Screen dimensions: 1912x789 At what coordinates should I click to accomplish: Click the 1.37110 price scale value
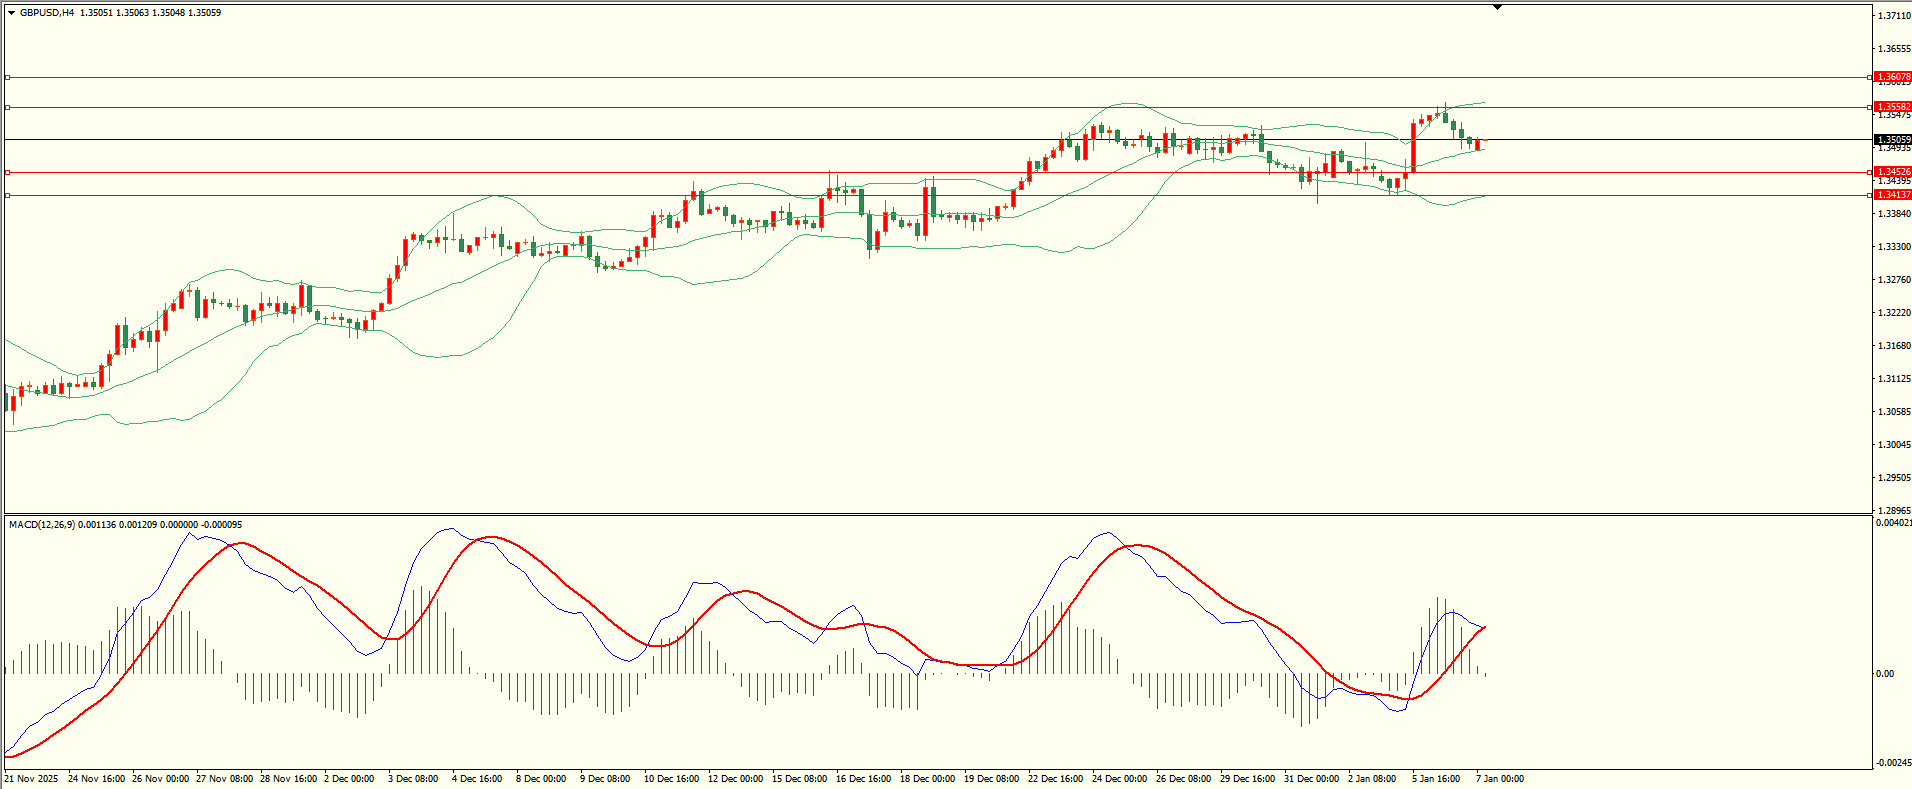coord(1893,16)
